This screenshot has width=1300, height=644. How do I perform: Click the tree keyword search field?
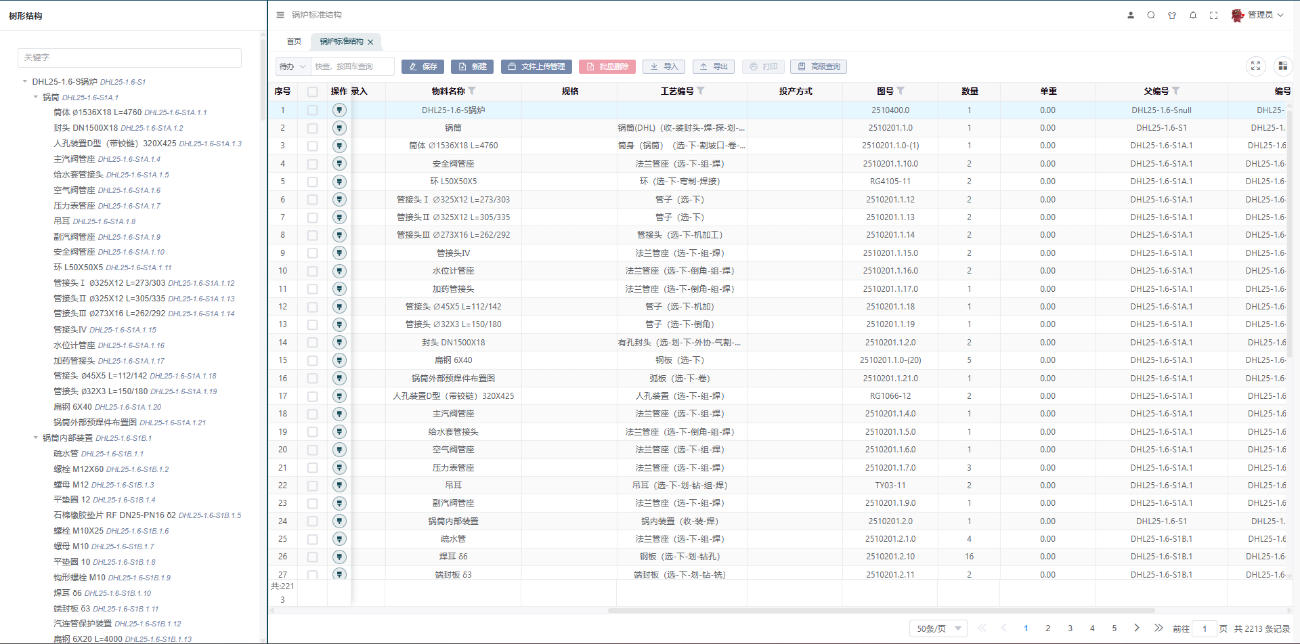pos(130,58)
